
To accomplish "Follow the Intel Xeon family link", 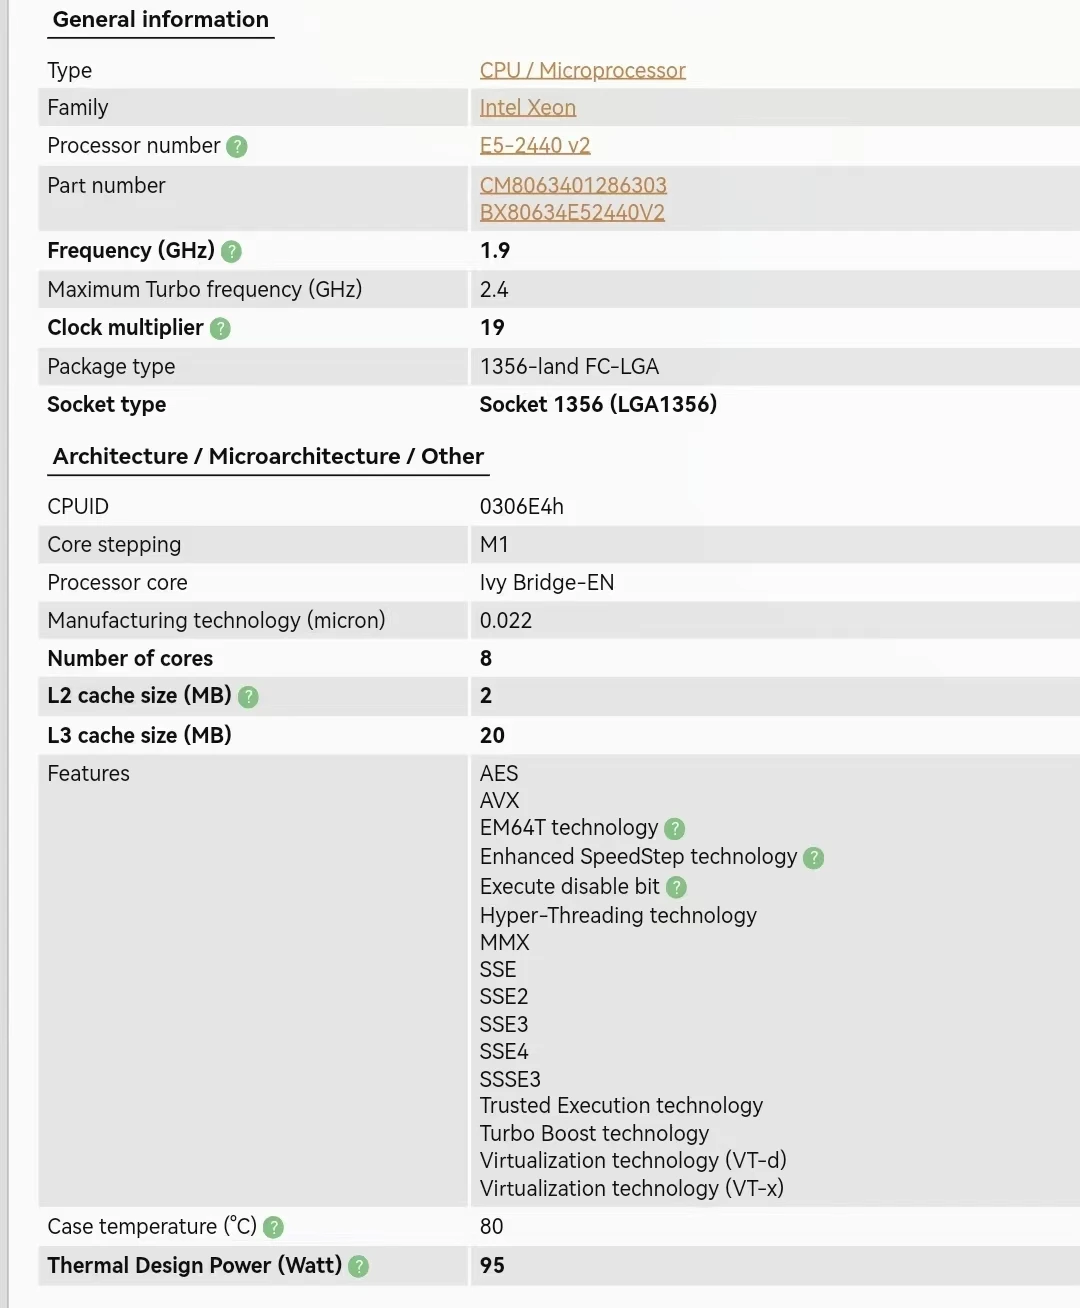I will pos(527,108).
